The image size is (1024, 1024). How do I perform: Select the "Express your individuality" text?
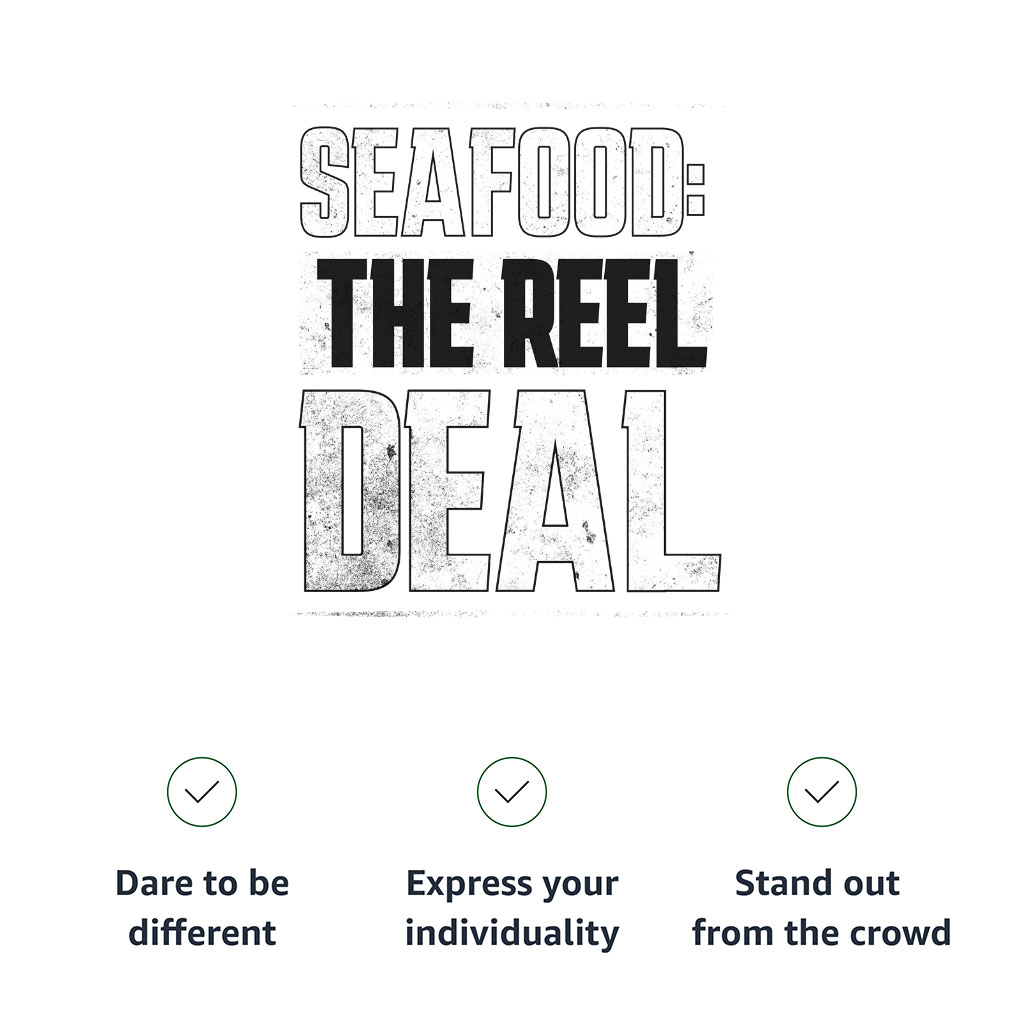tap(512, 908)
